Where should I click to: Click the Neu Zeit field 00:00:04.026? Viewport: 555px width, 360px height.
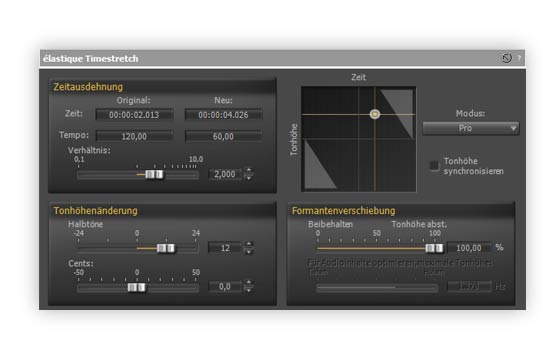(x=223, y=115)
